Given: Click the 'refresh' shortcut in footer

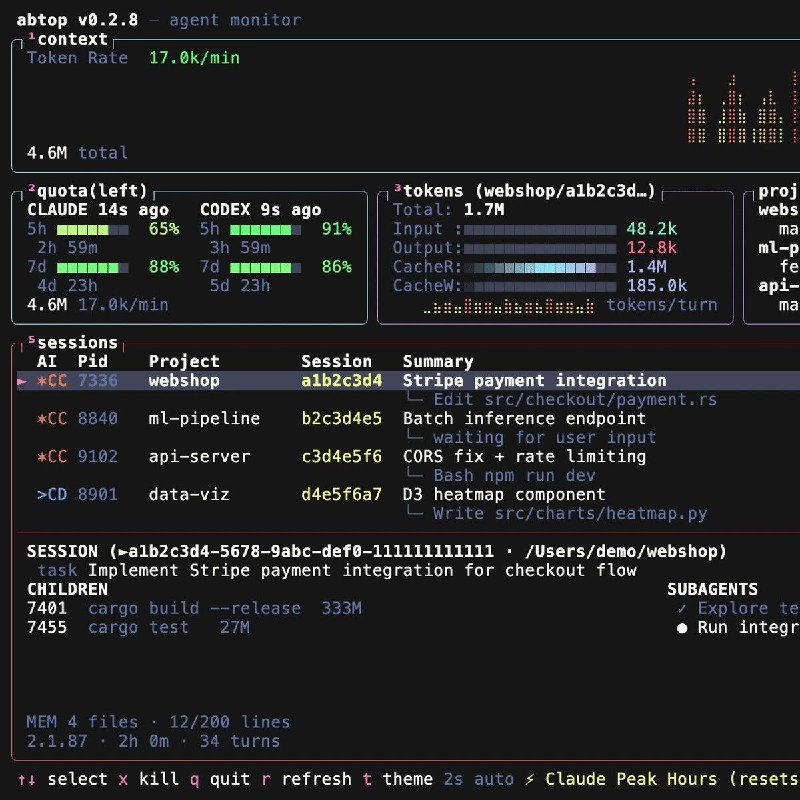Looking at the screenshot, I should [306, 779].
